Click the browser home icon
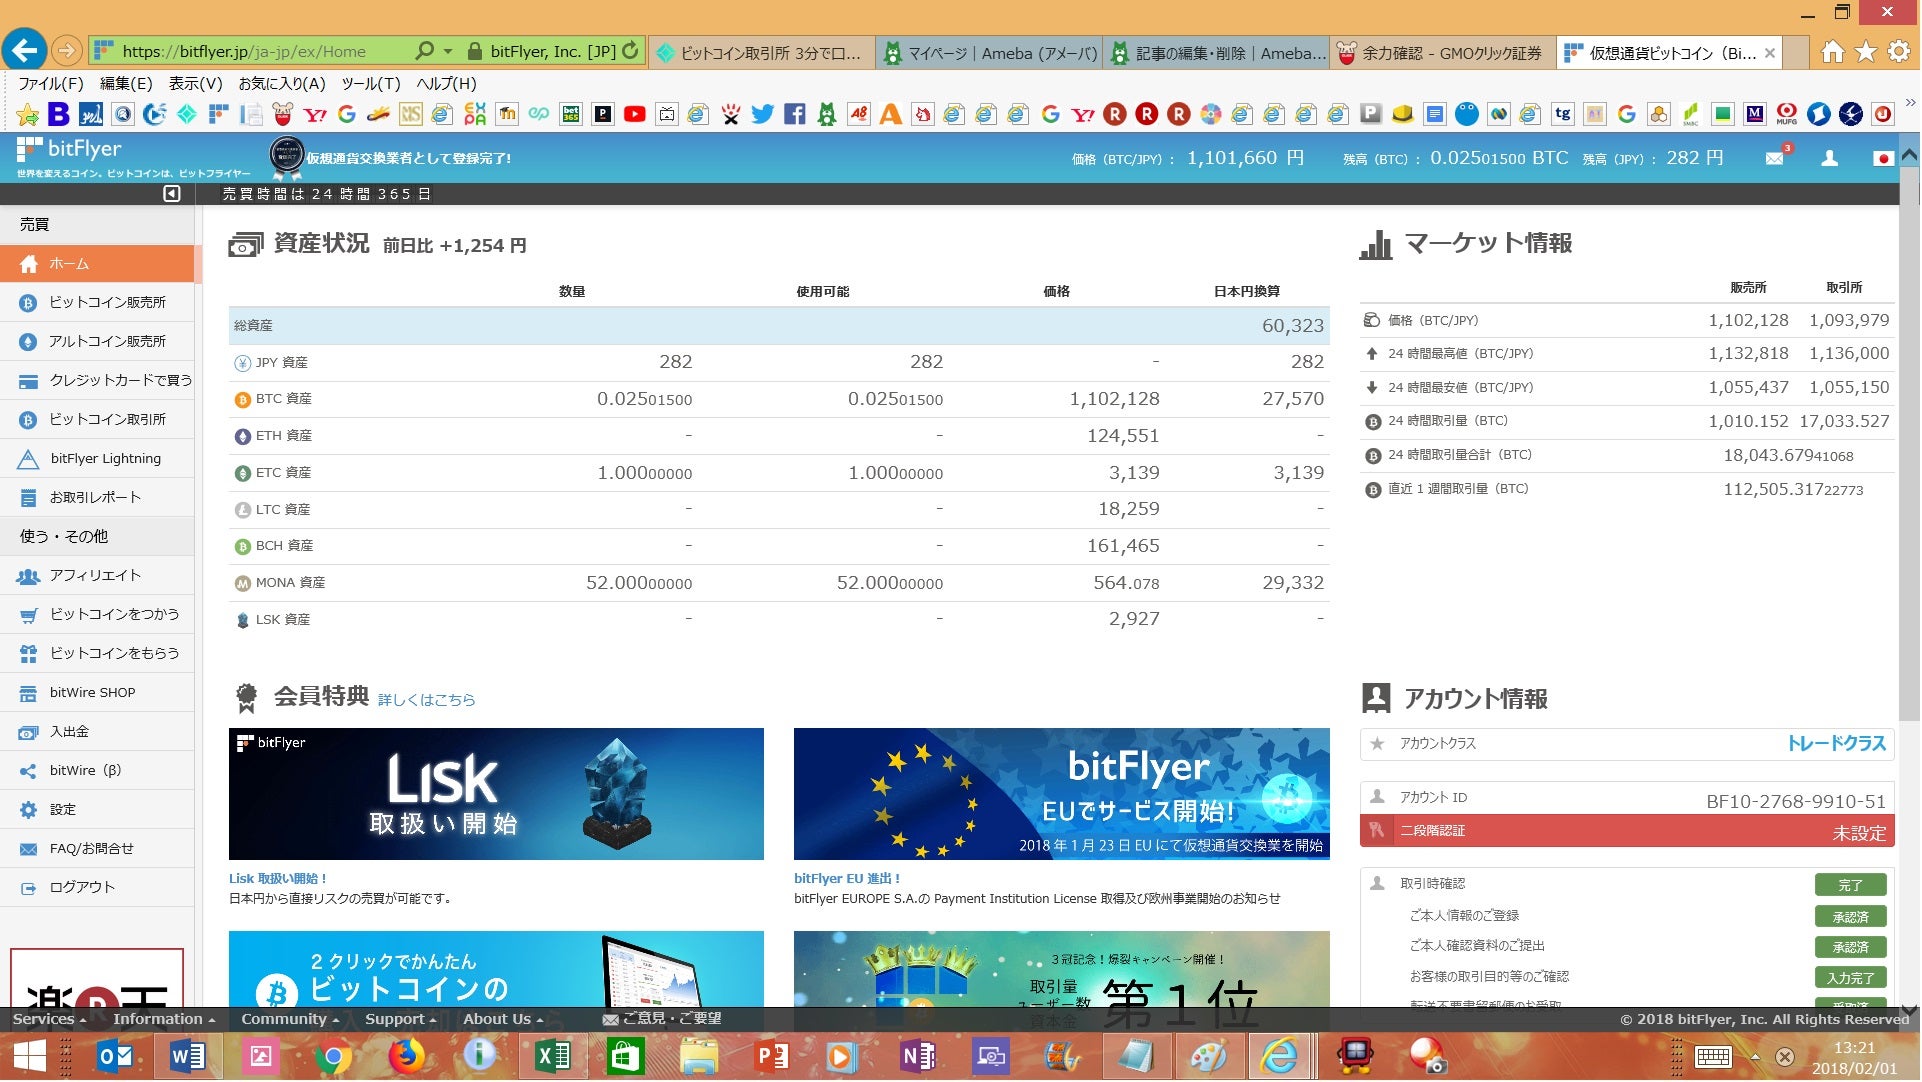1922x1082 pixels. [x=1832, y=52]
